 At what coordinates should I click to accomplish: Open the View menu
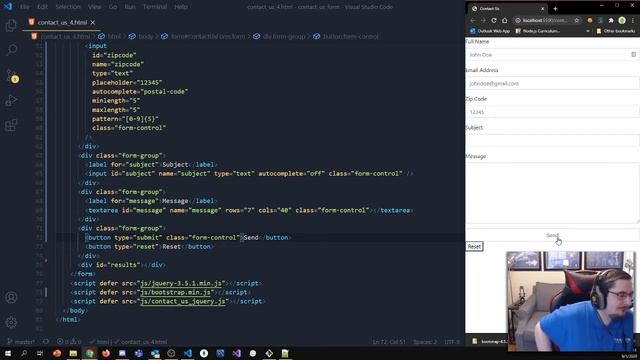[94, 7]
